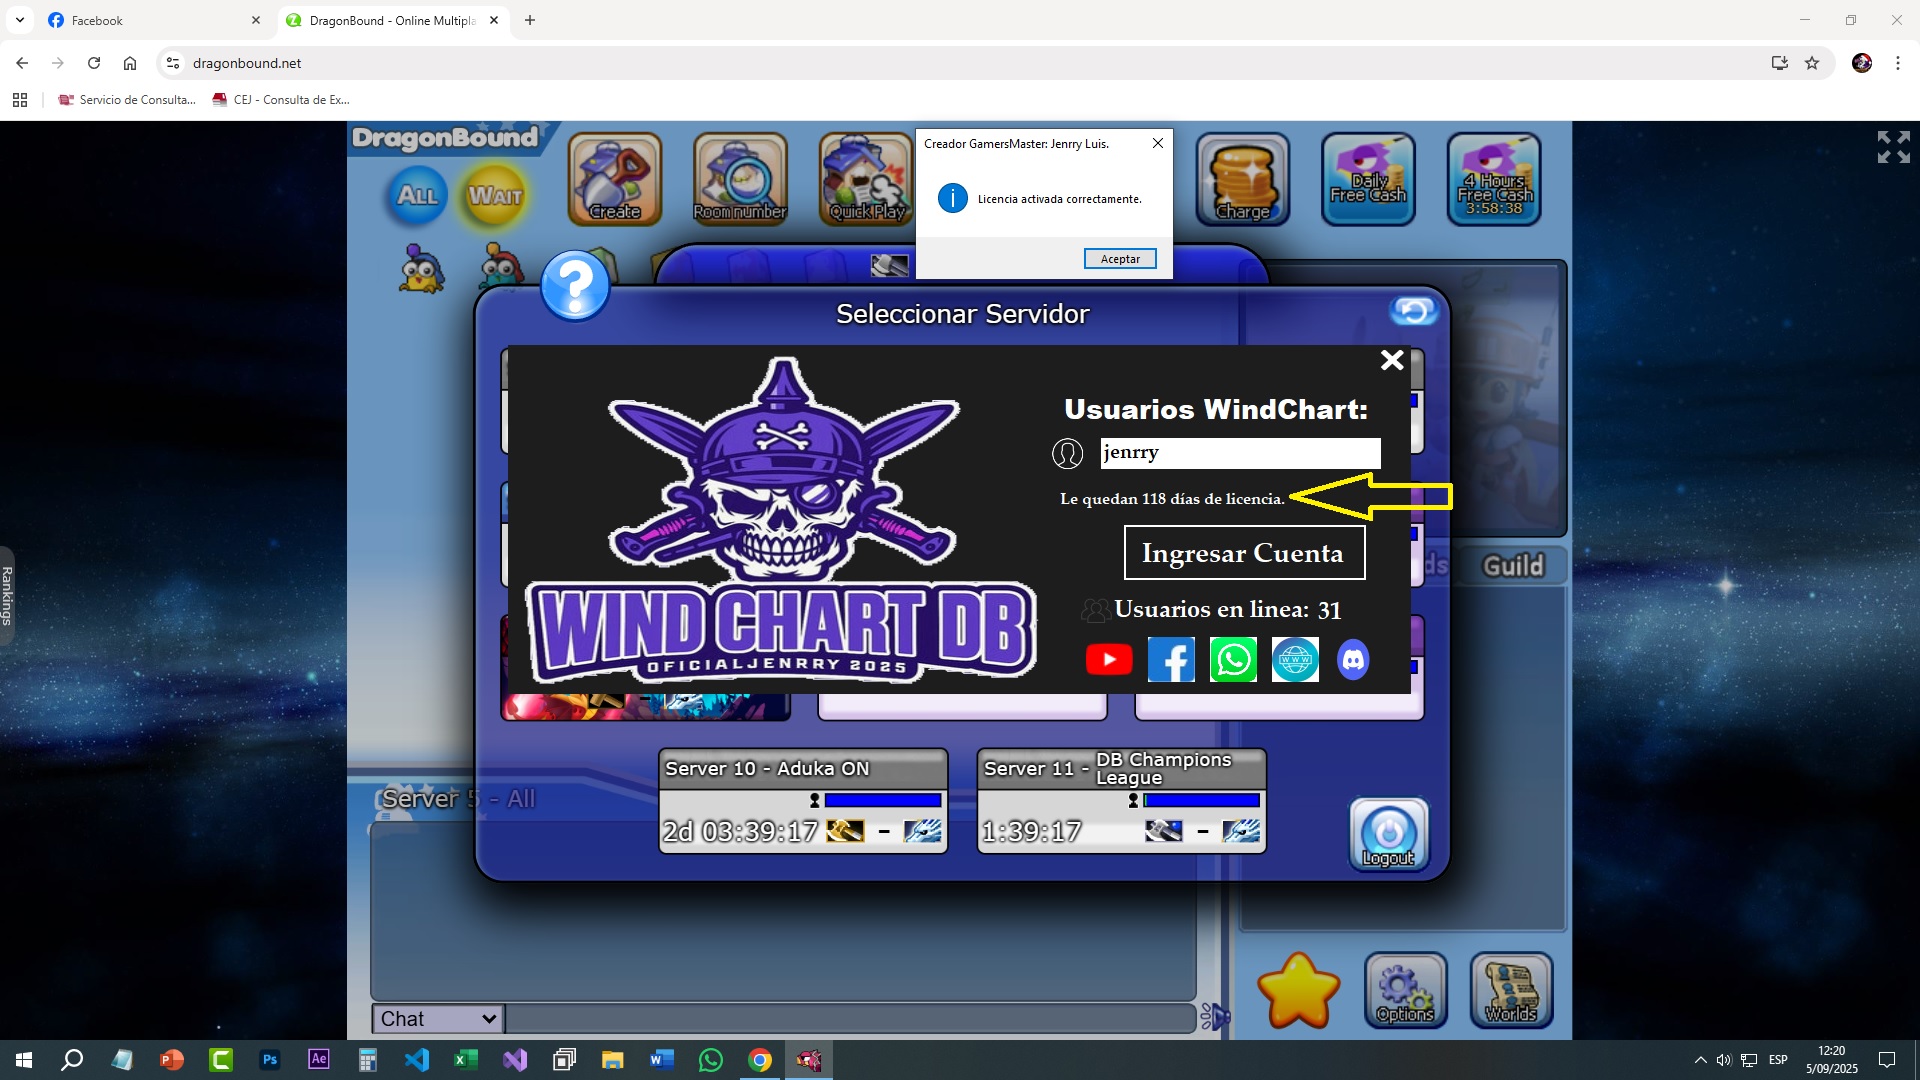Click the Create room icon

(615, 179)
